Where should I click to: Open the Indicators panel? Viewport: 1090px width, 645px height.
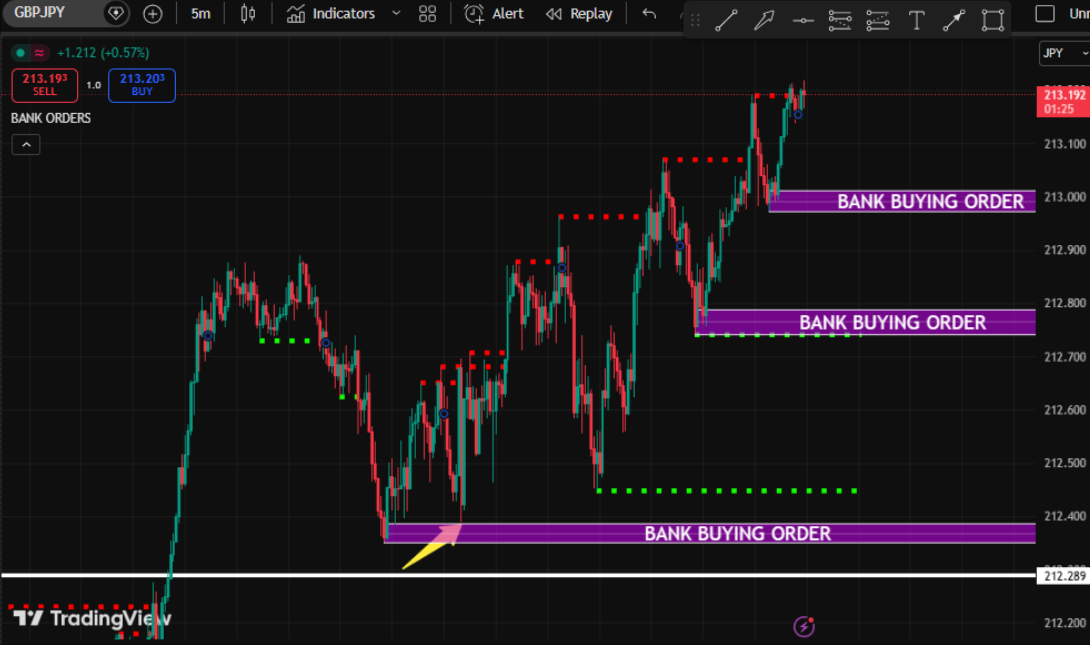pos(333,14)
